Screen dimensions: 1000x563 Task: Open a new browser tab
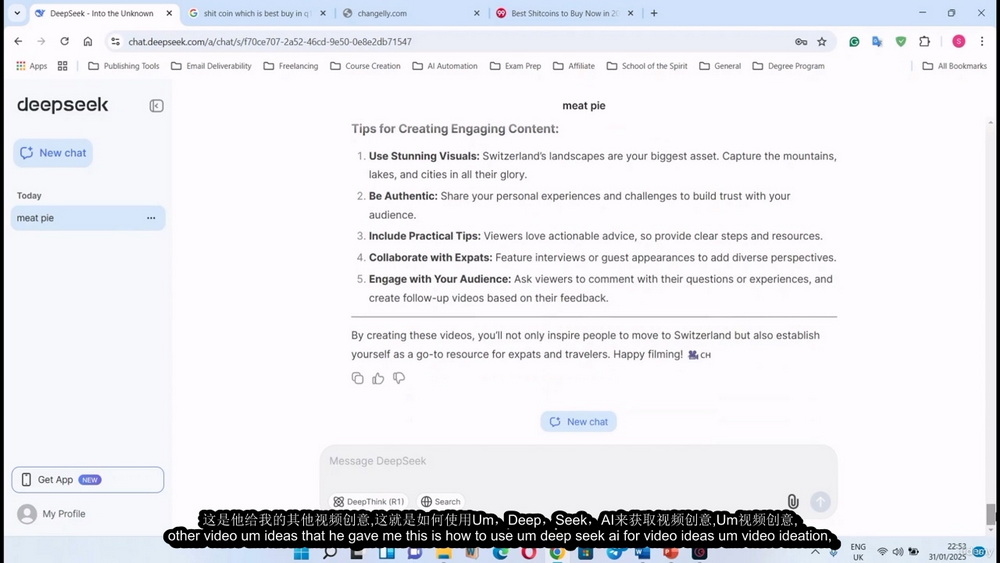click(654, 13)
